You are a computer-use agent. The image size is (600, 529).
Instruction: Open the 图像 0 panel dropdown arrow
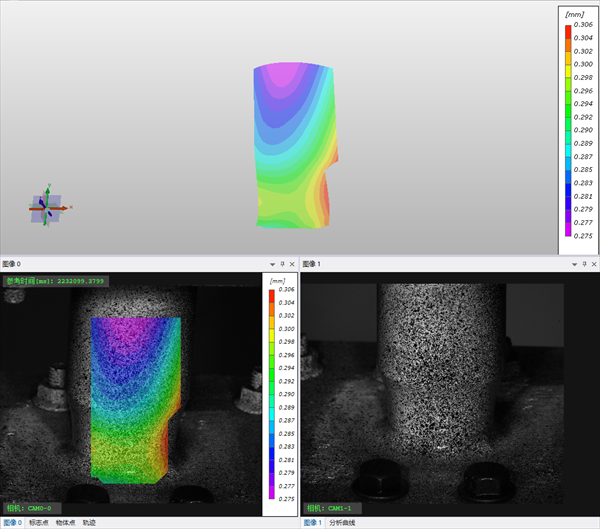click(x=271, y=263)
